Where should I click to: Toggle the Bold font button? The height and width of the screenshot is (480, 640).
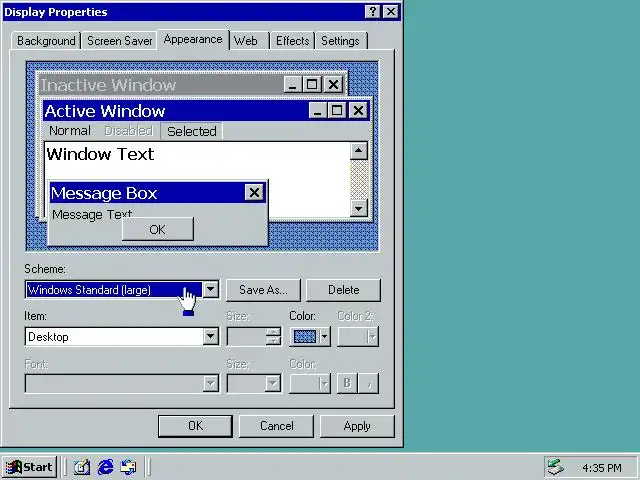(x=347, y=383)
